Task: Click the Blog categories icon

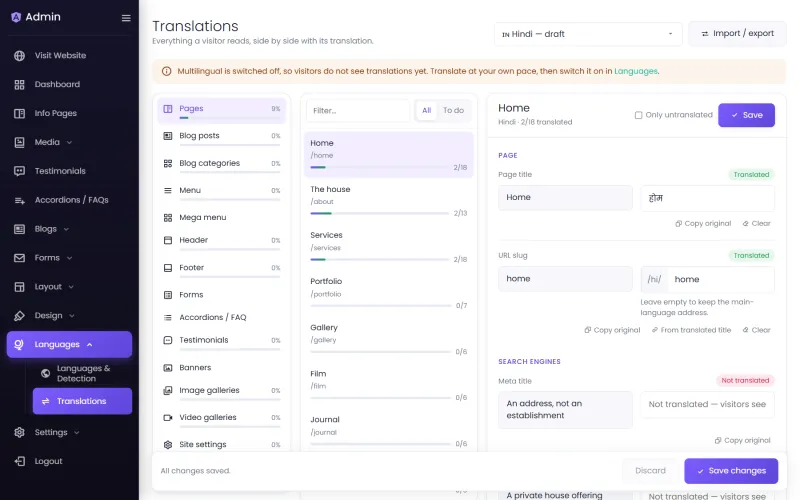Action: [167, 163]
